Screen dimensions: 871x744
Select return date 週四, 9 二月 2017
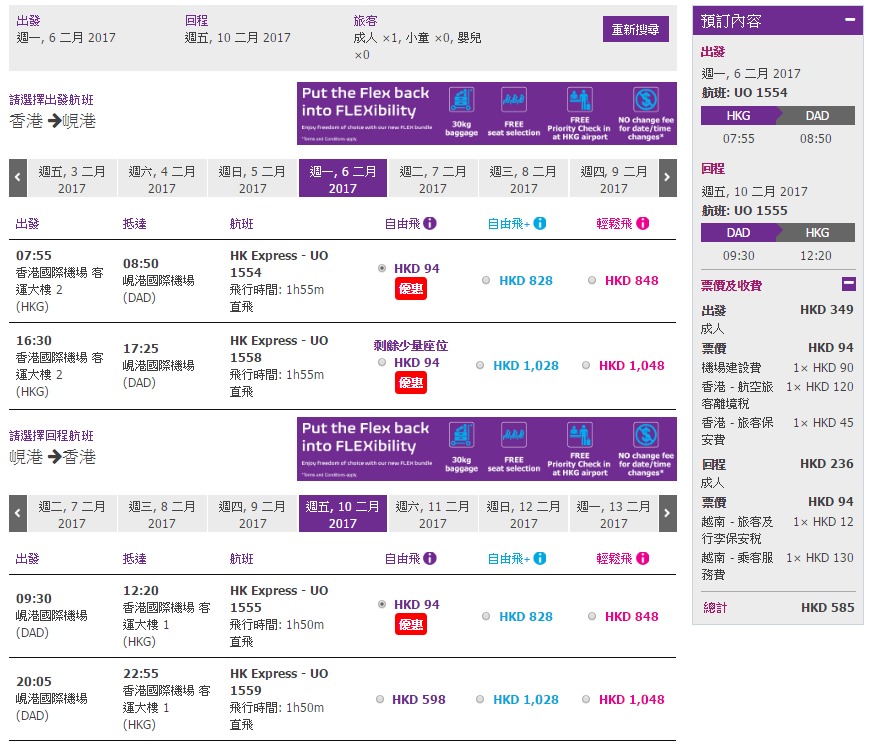coord(252,515)
